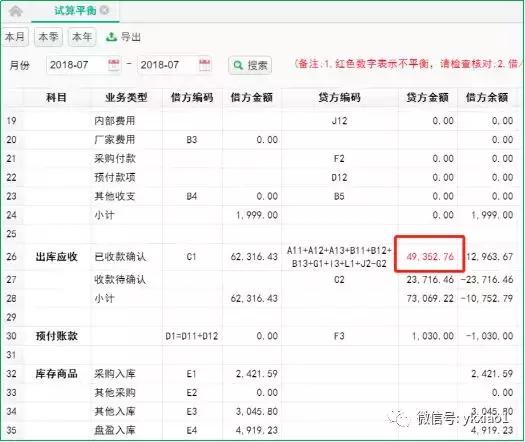The height and width of the screenshot is (442, 525).
Task: Click row number 26
Action: point(11,257)
